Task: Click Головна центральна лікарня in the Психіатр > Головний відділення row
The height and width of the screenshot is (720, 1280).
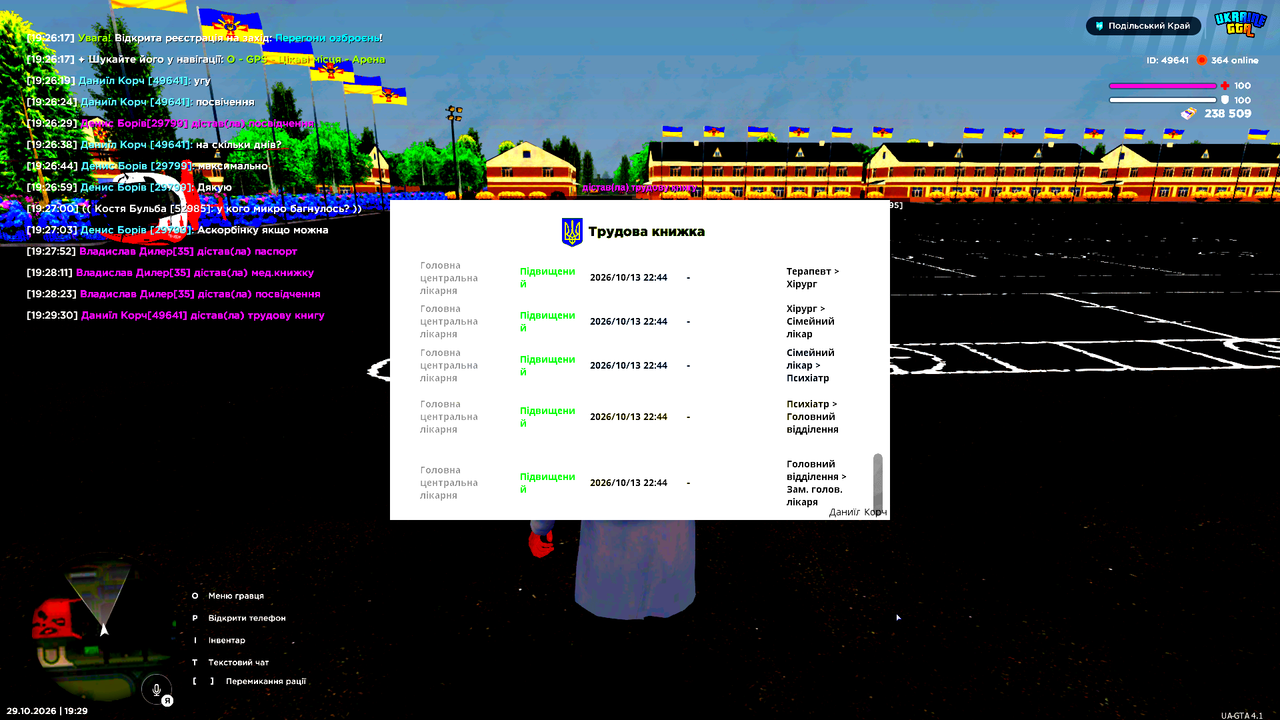Action: point(449,417)
